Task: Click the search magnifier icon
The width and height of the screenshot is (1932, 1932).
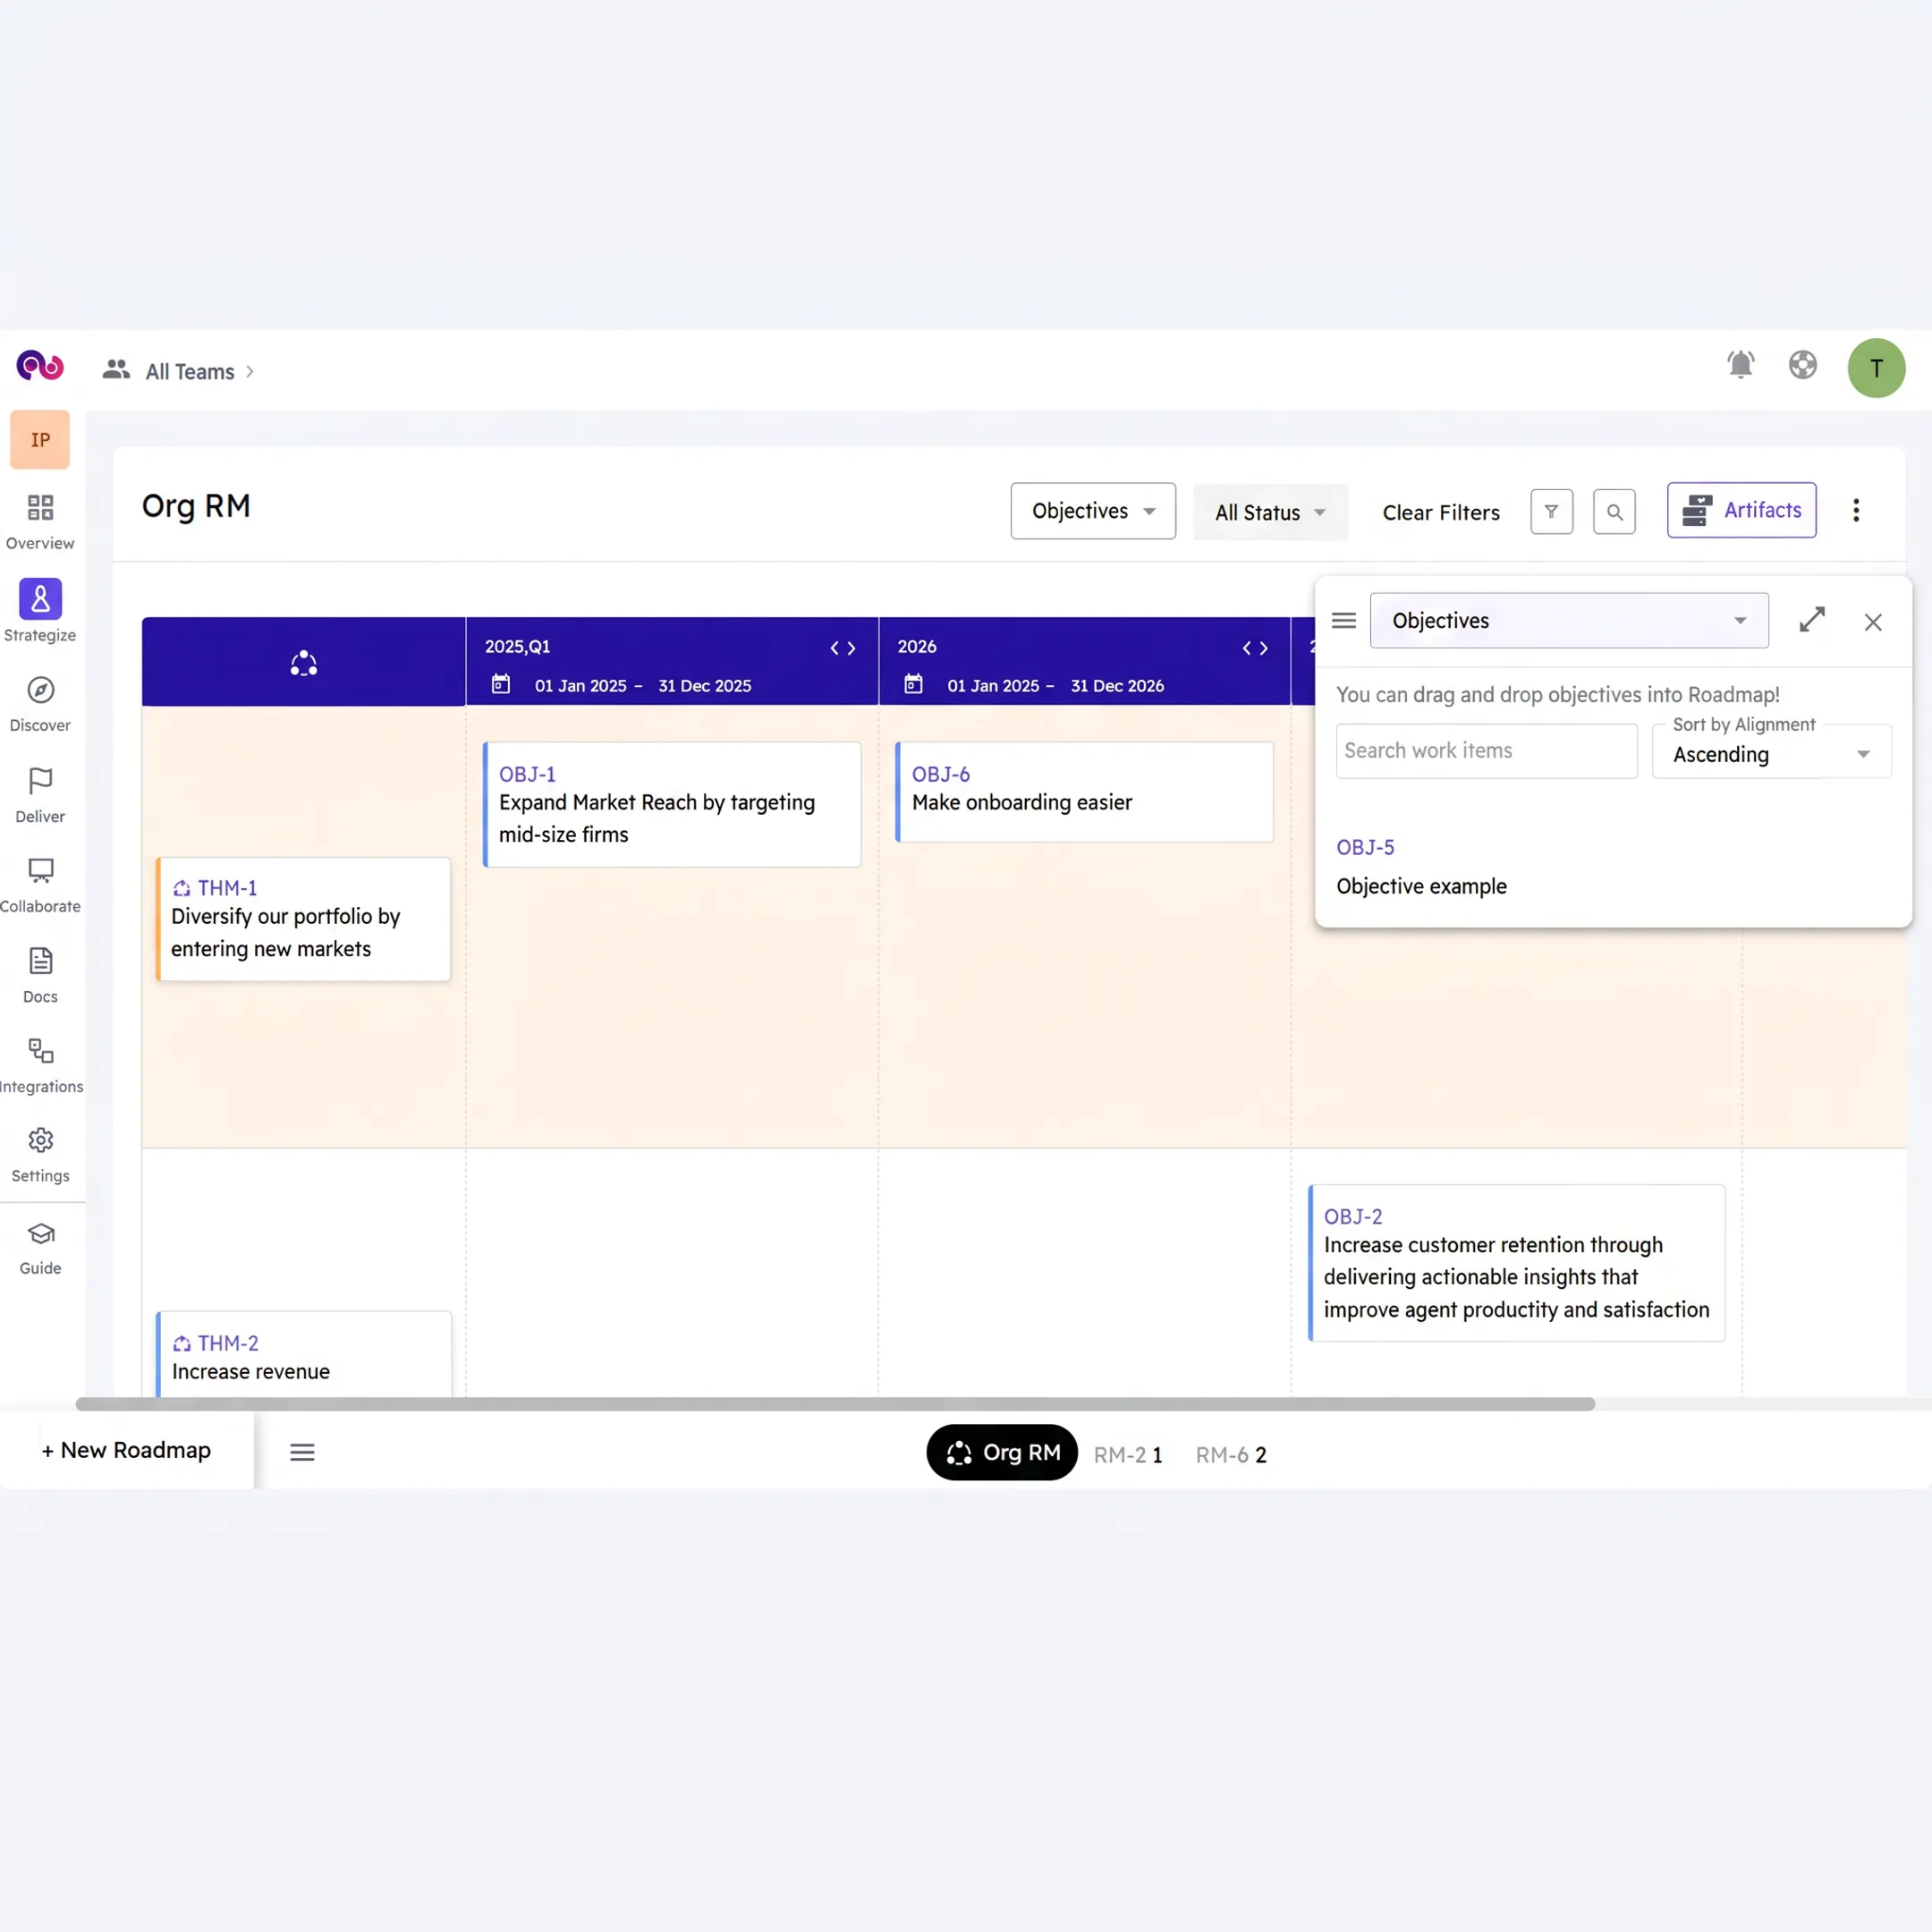Action: tap(1614, 512)
